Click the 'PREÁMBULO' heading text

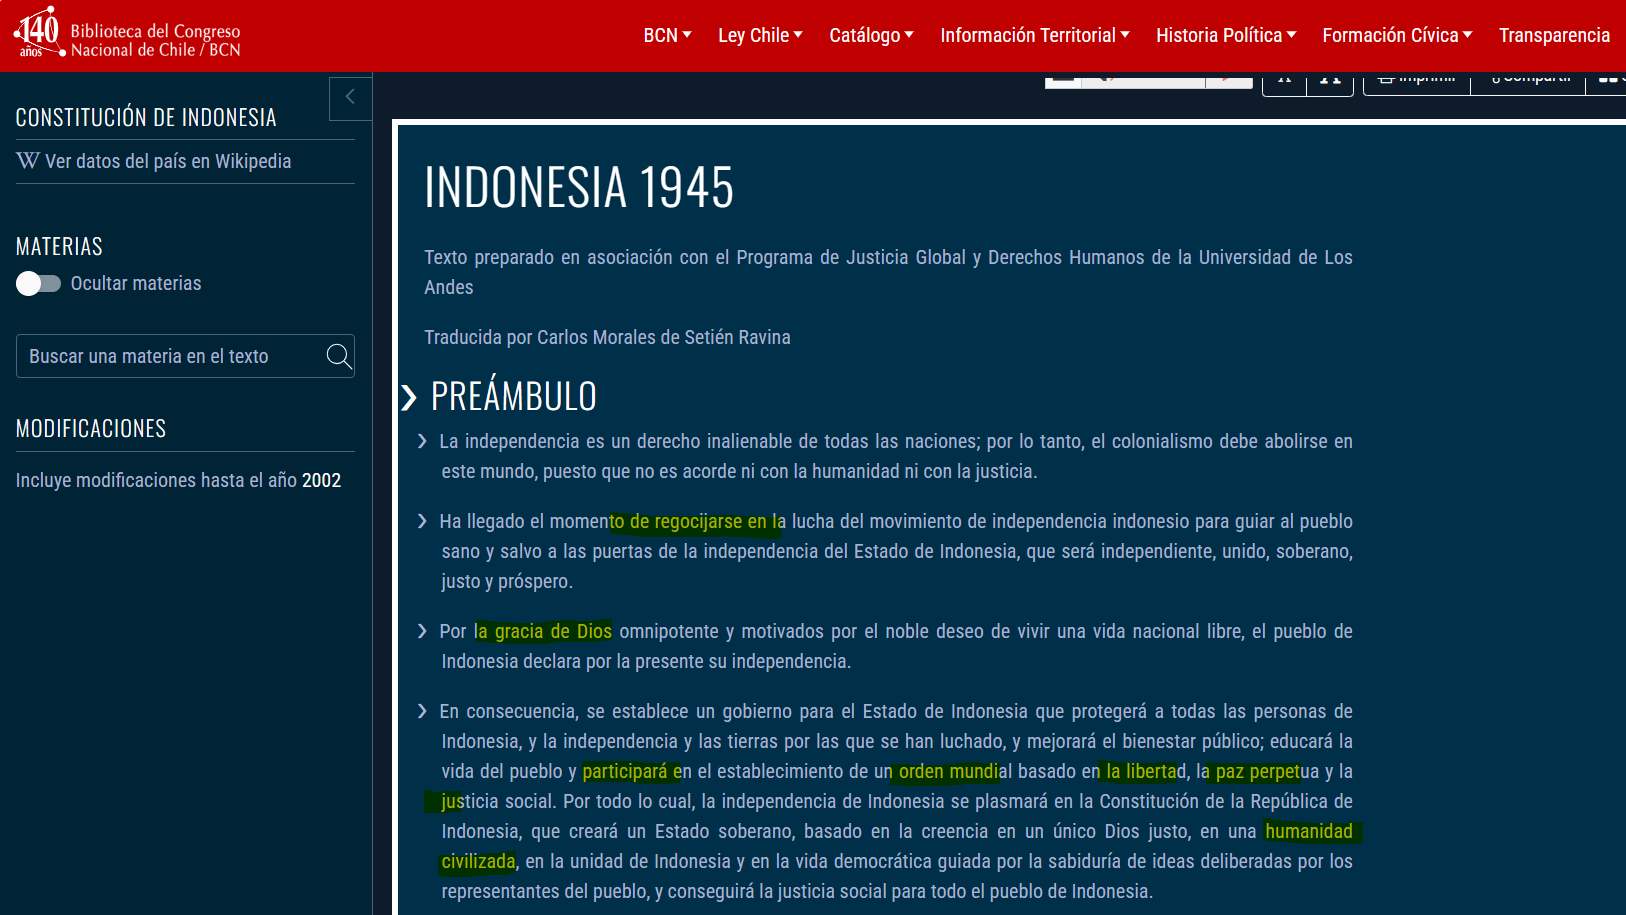click(514, 397)
